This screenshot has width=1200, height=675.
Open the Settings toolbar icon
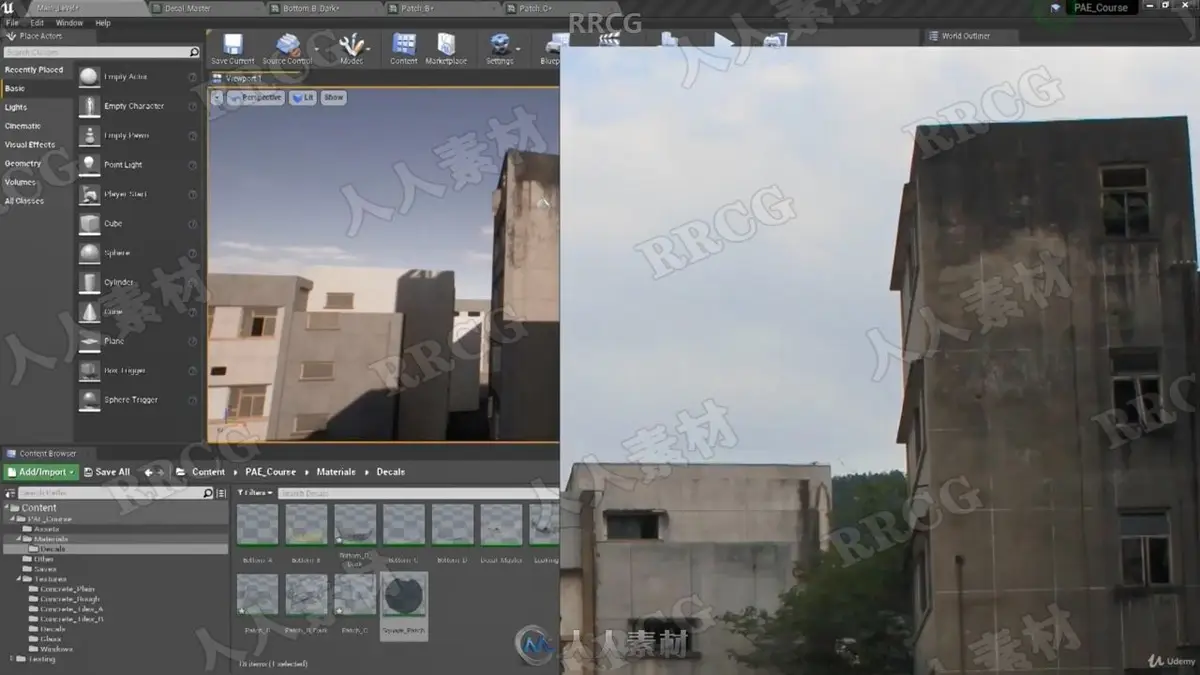499,45
